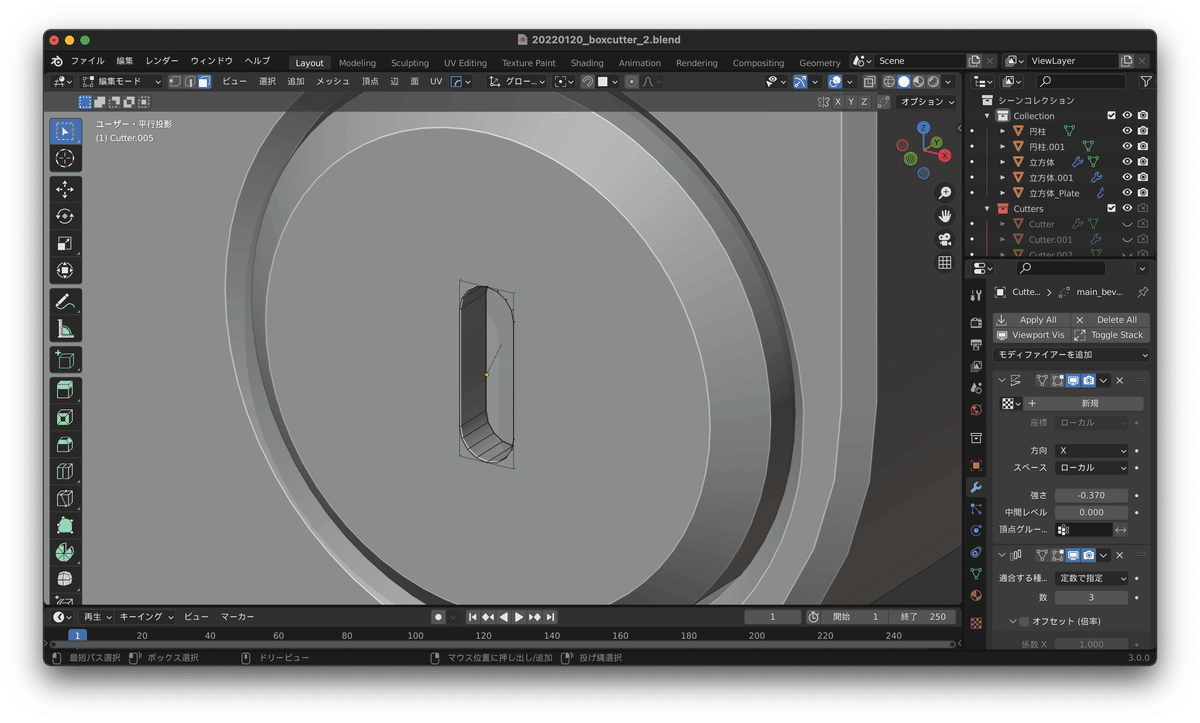Activate the Add Cube tool
Image resolution: width=1200 pixels, height=723 pixels.
pos(65,359)
